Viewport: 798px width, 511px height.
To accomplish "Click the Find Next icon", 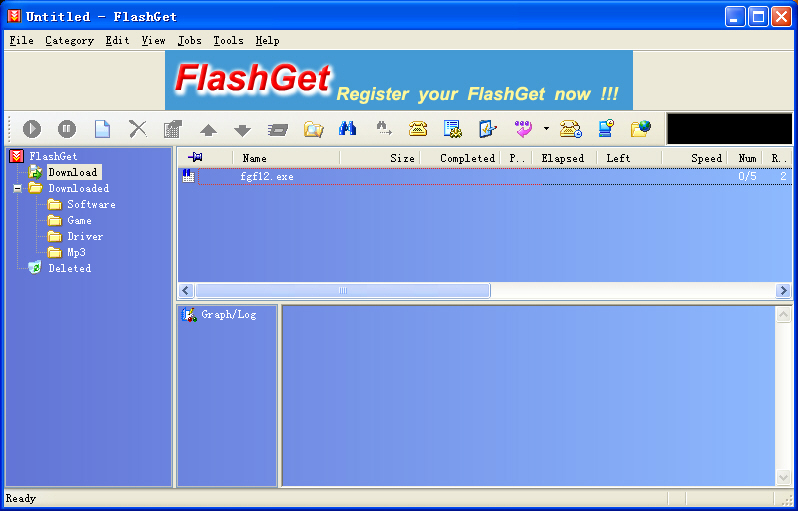I will coord(383,128).
